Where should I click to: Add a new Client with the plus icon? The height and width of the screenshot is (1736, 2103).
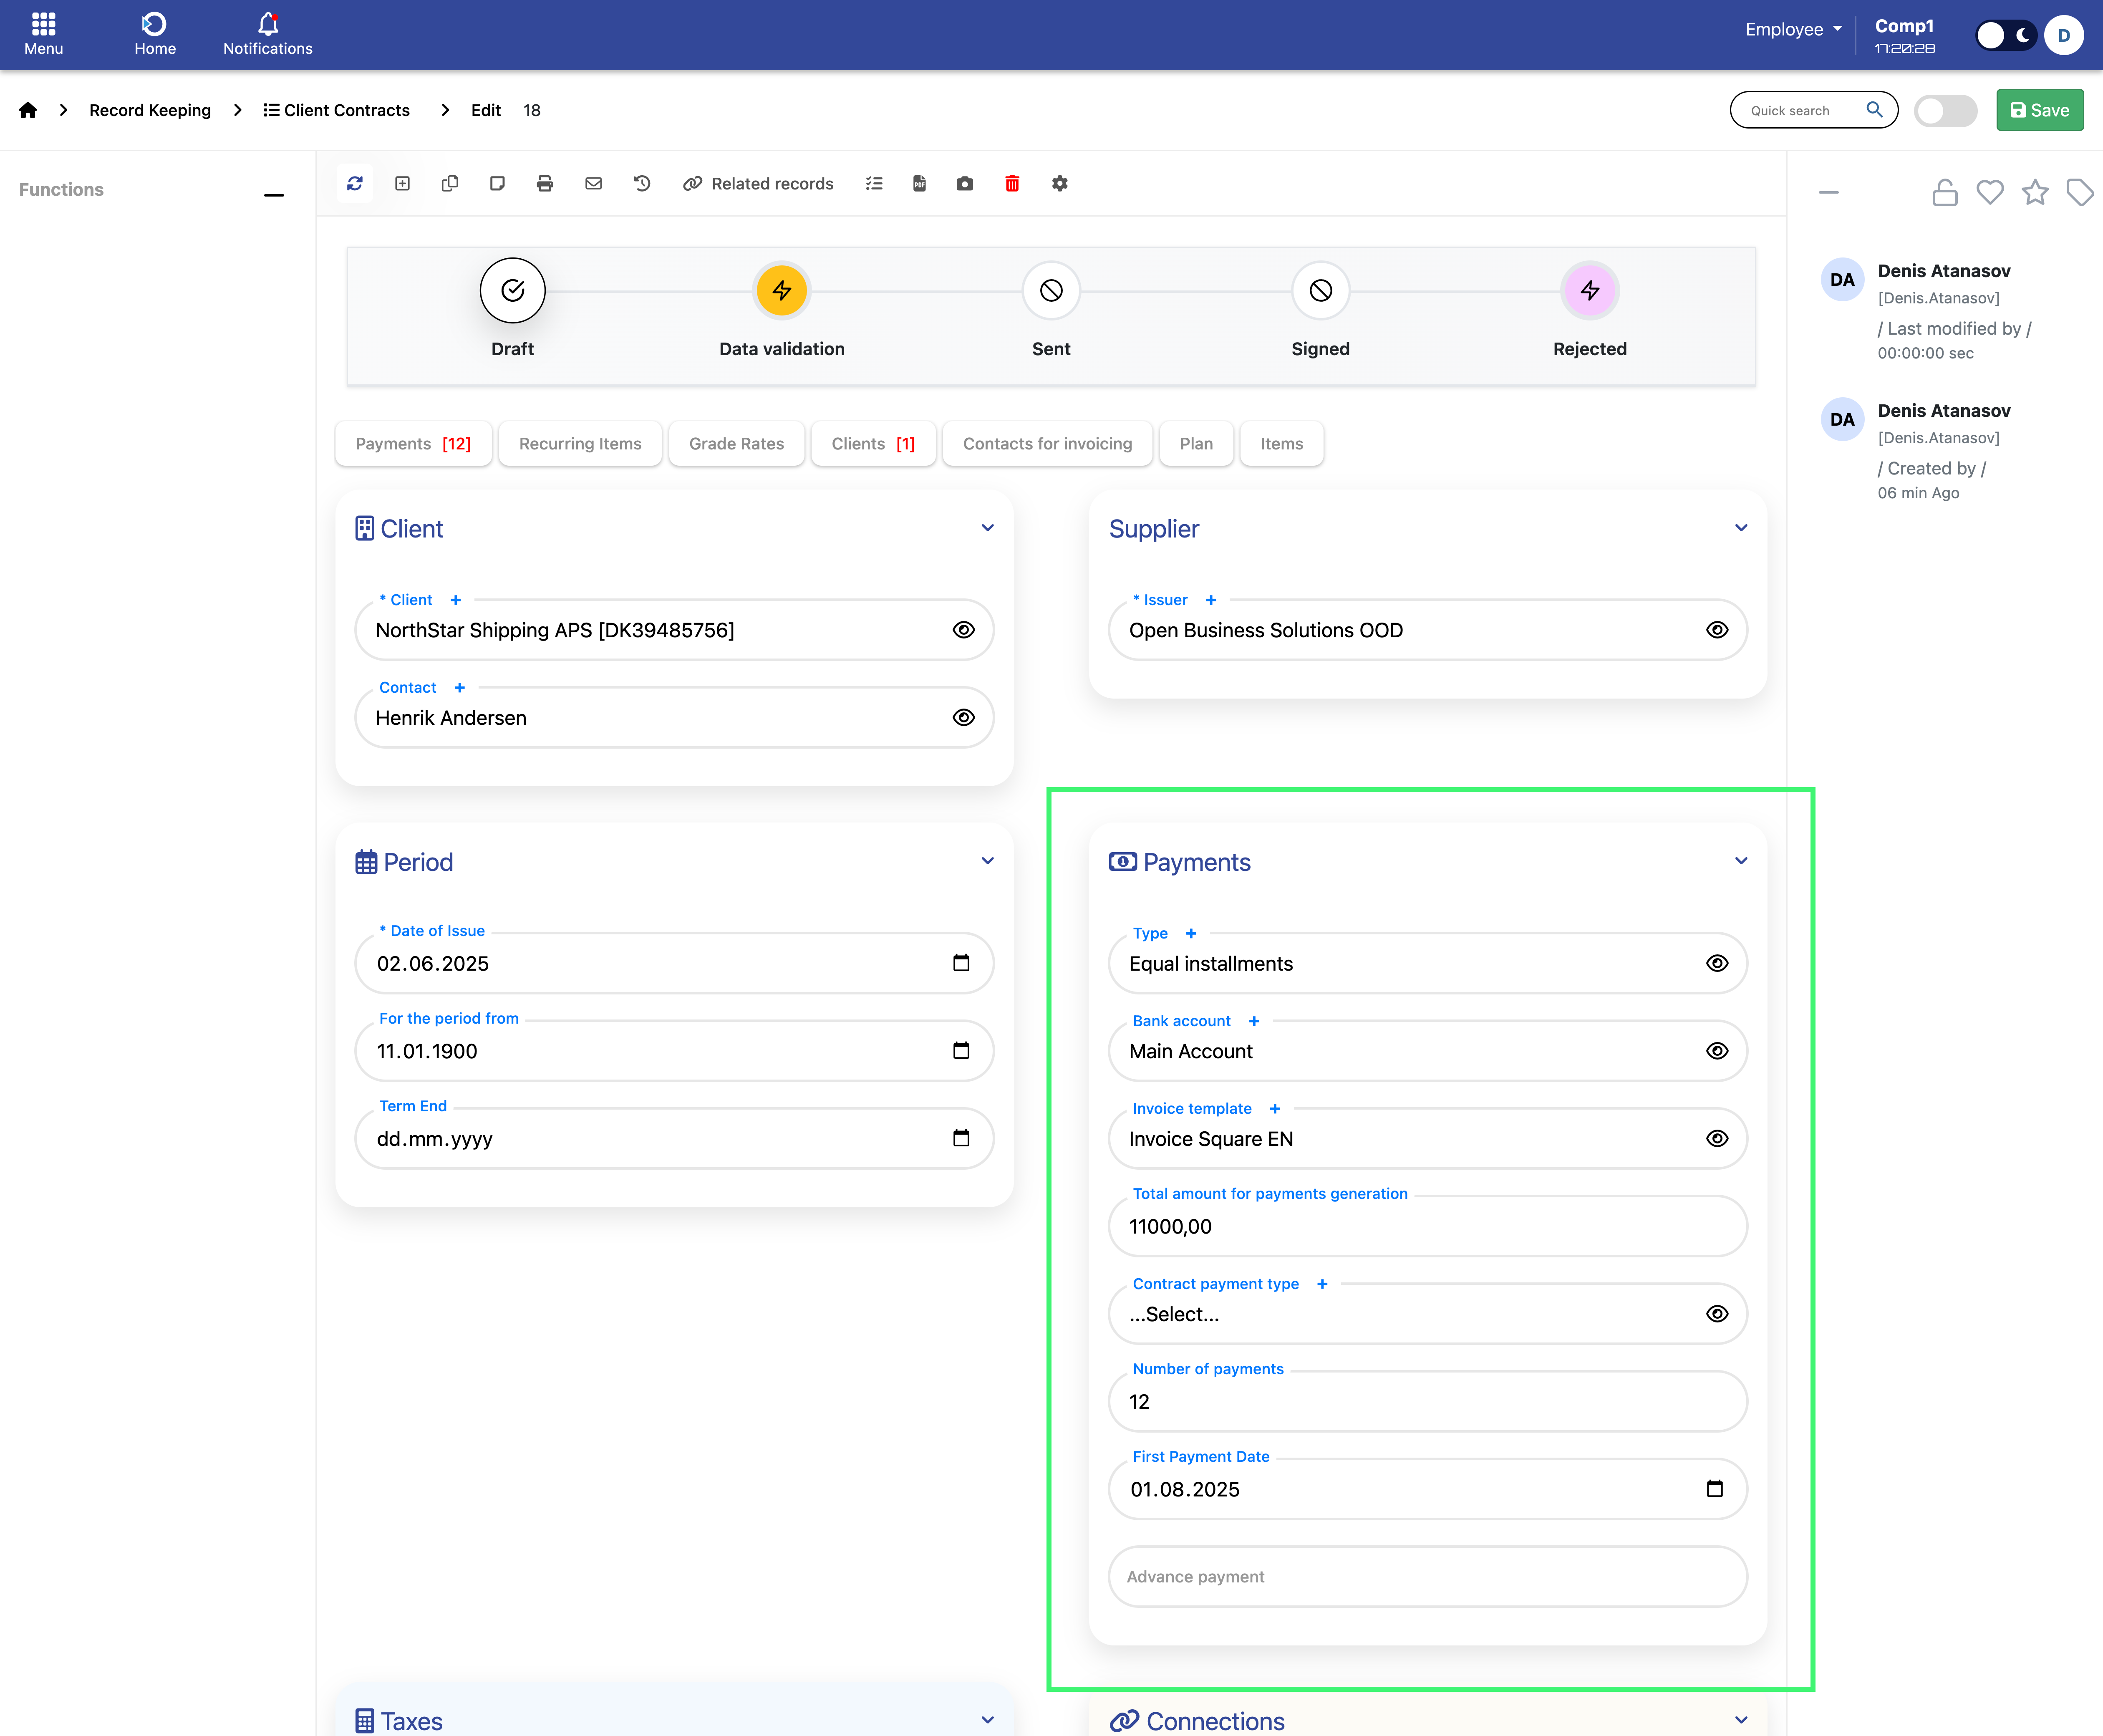pyautogui.click(x=456, y=600)
